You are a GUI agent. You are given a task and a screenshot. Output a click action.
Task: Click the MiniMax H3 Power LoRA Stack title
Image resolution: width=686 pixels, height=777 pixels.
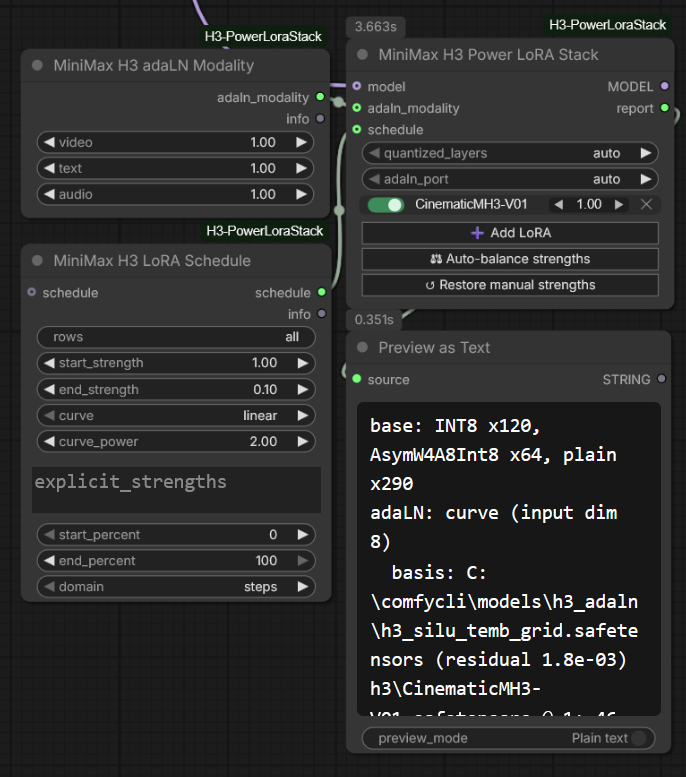pos(488,55)
